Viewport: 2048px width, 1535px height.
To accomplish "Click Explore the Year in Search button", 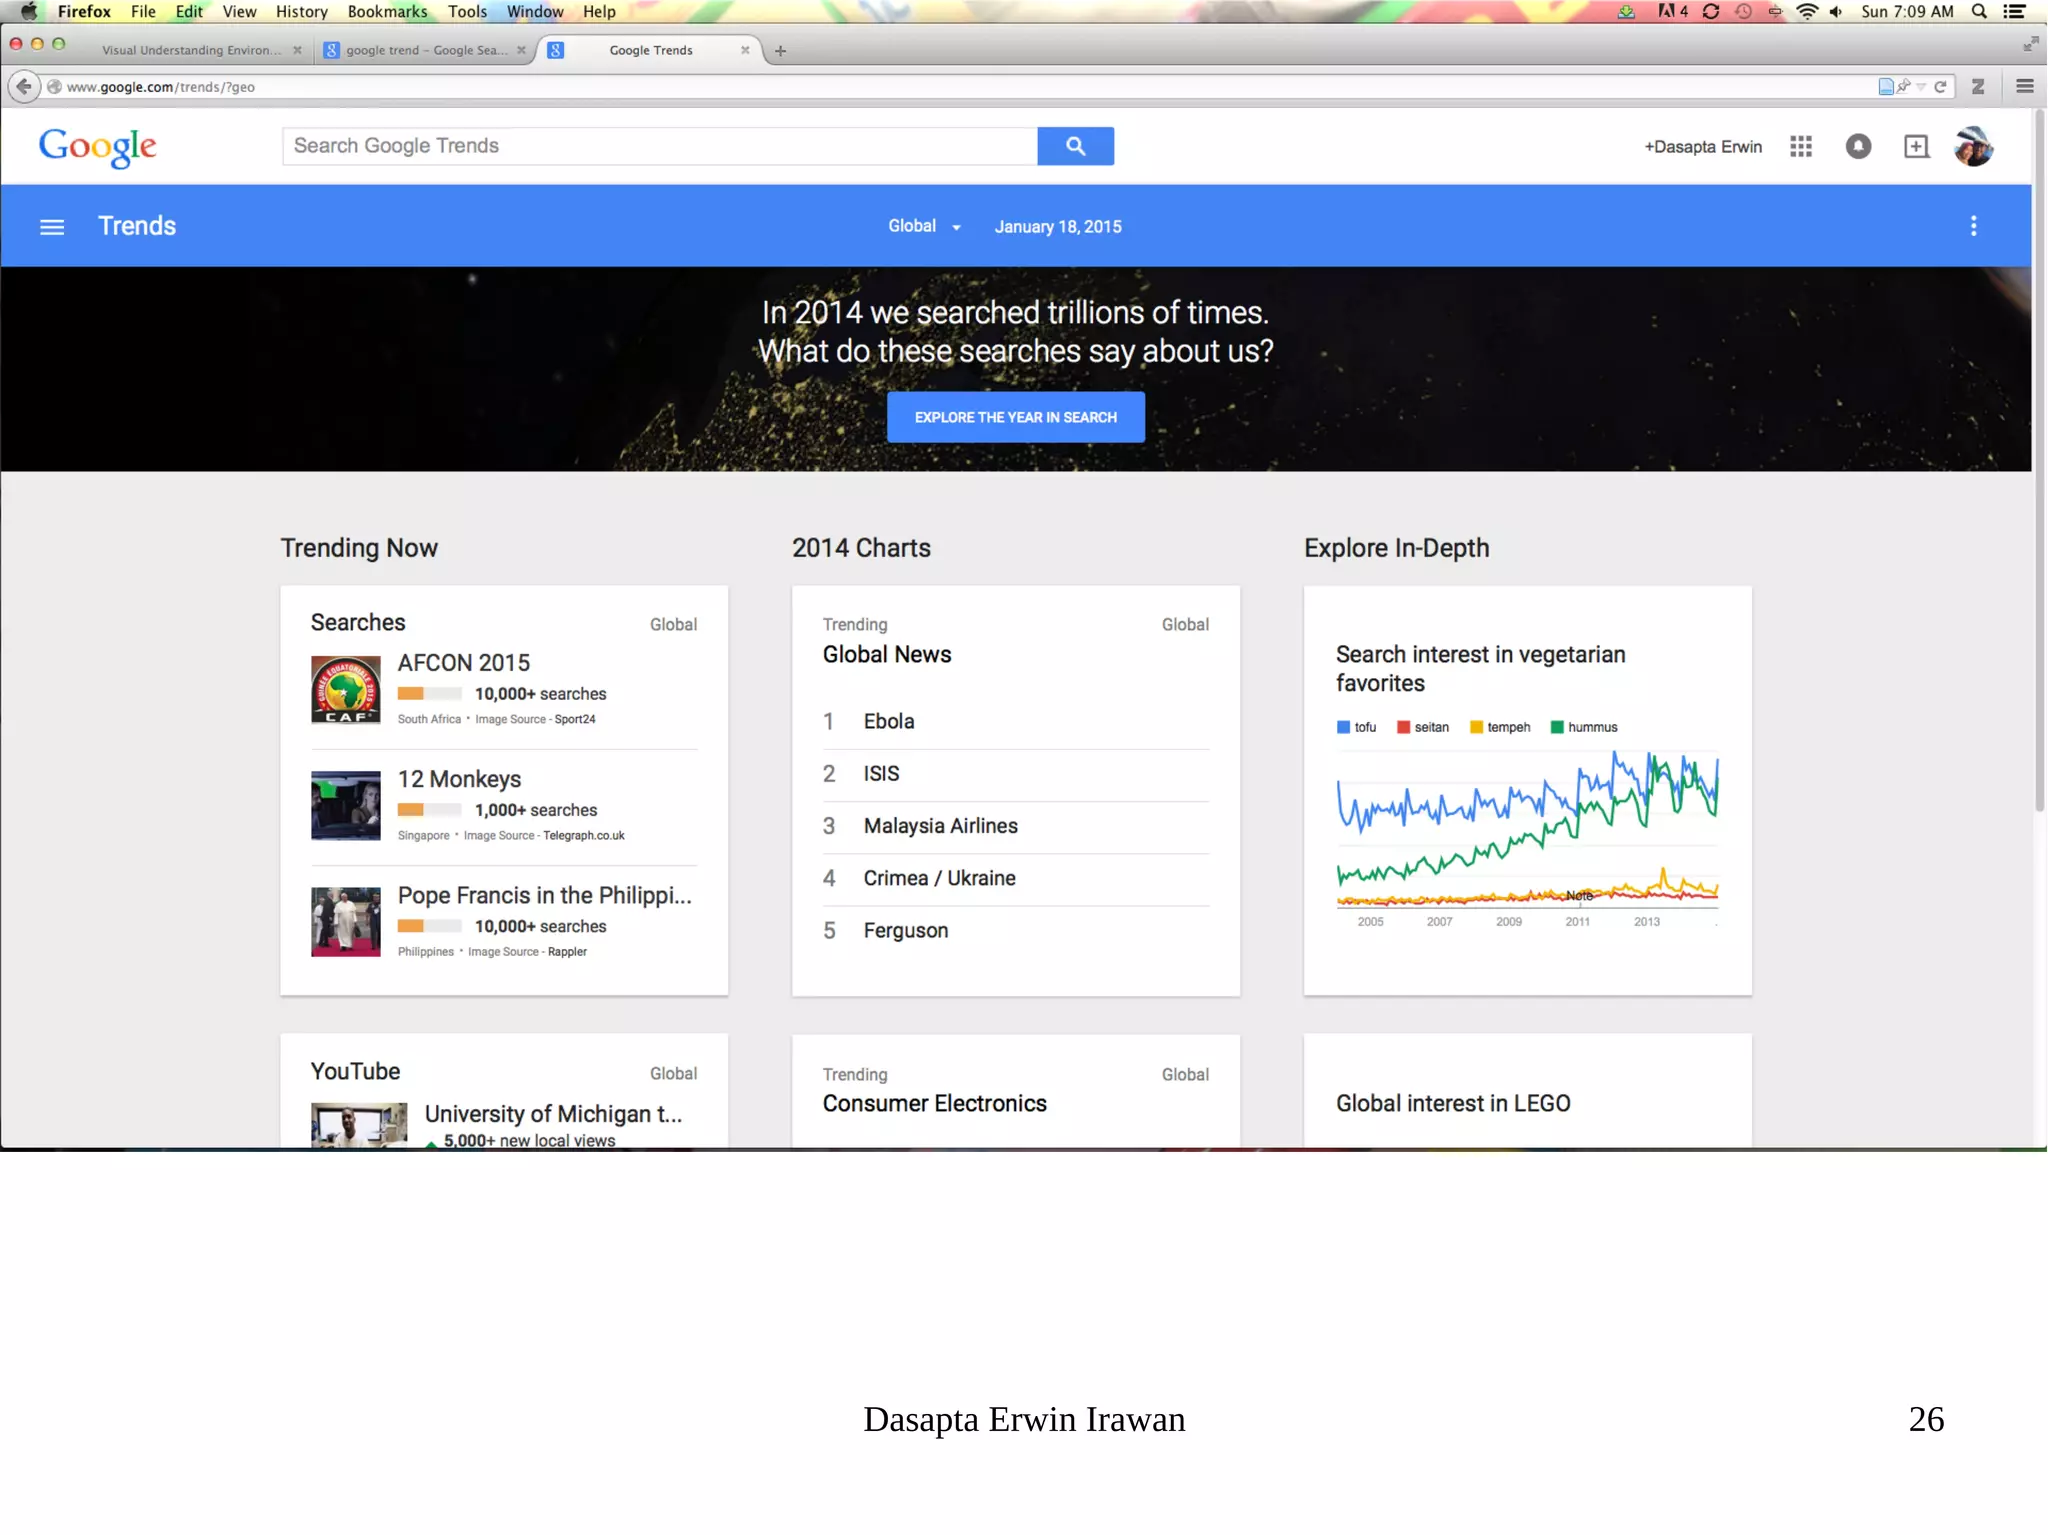I will click(x=1015, y=417).
